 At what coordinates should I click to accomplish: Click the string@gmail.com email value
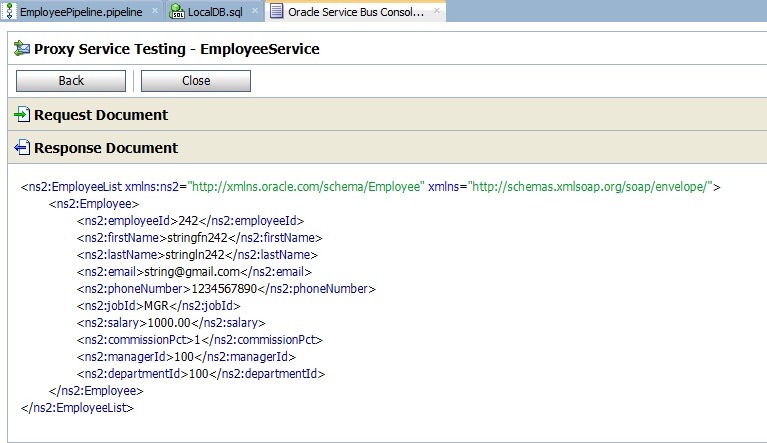tap(207, 271)
